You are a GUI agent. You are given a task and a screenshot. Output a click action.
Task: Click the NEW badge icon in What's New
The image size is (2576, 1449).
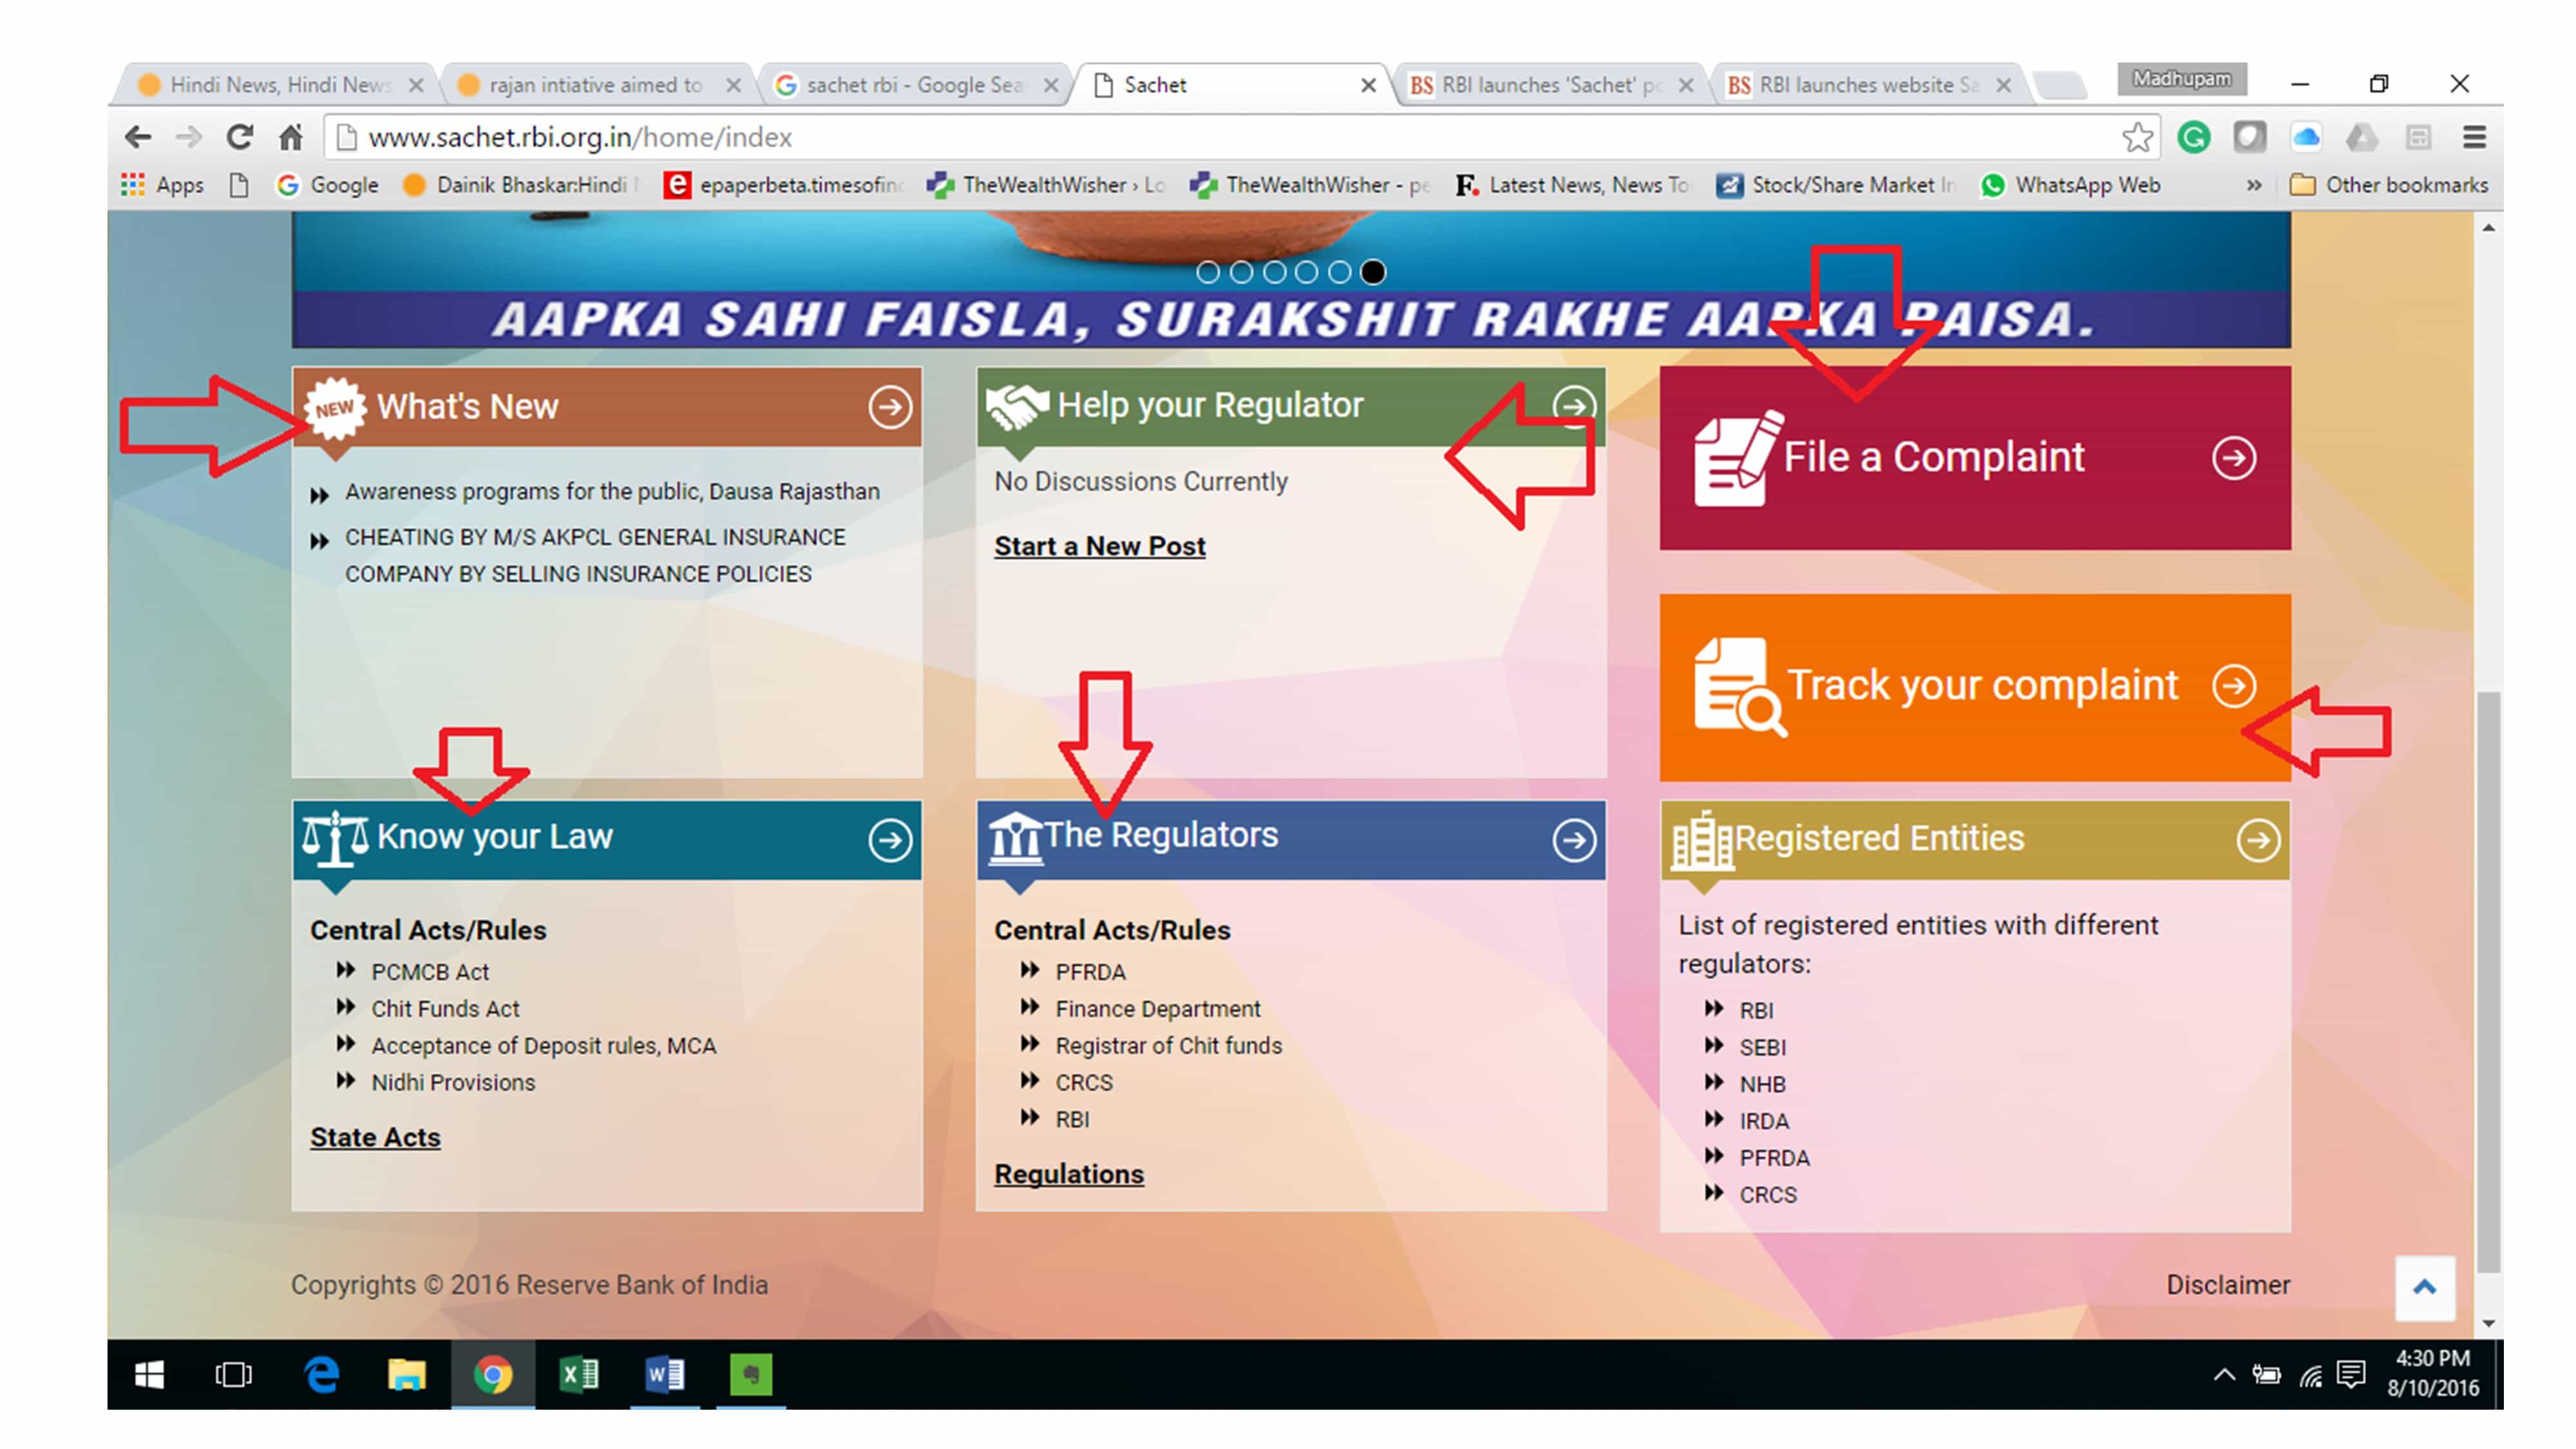coord(335,408)
